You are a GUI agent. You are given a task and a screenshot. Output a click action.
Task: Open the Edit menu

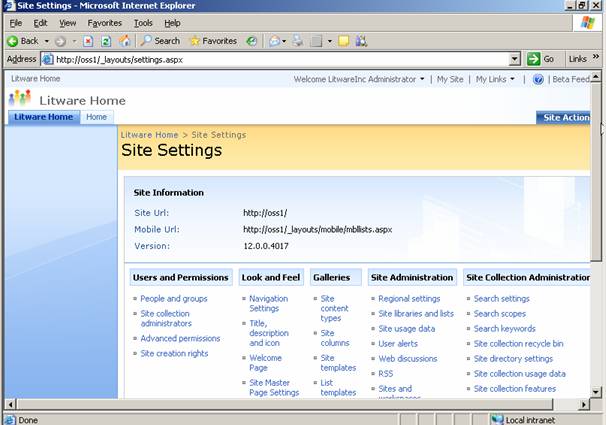[x=40, y=23]
